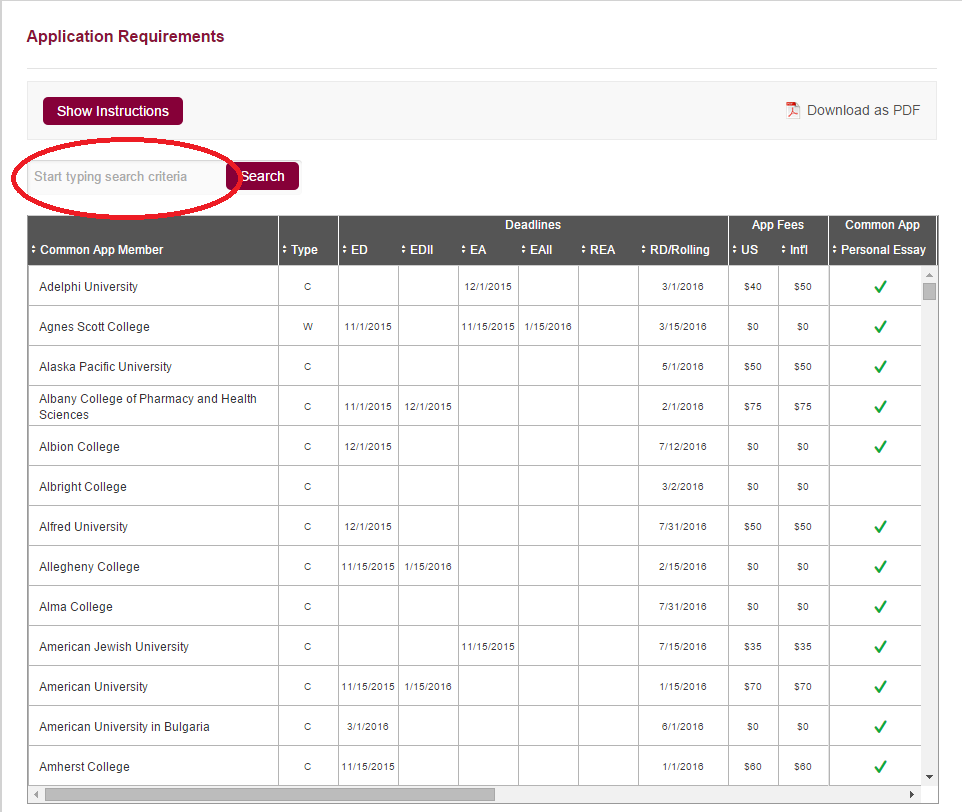Click Adelphi University's essay checkmark
This screenshot has height=812, width=962.
coord(880,286)
